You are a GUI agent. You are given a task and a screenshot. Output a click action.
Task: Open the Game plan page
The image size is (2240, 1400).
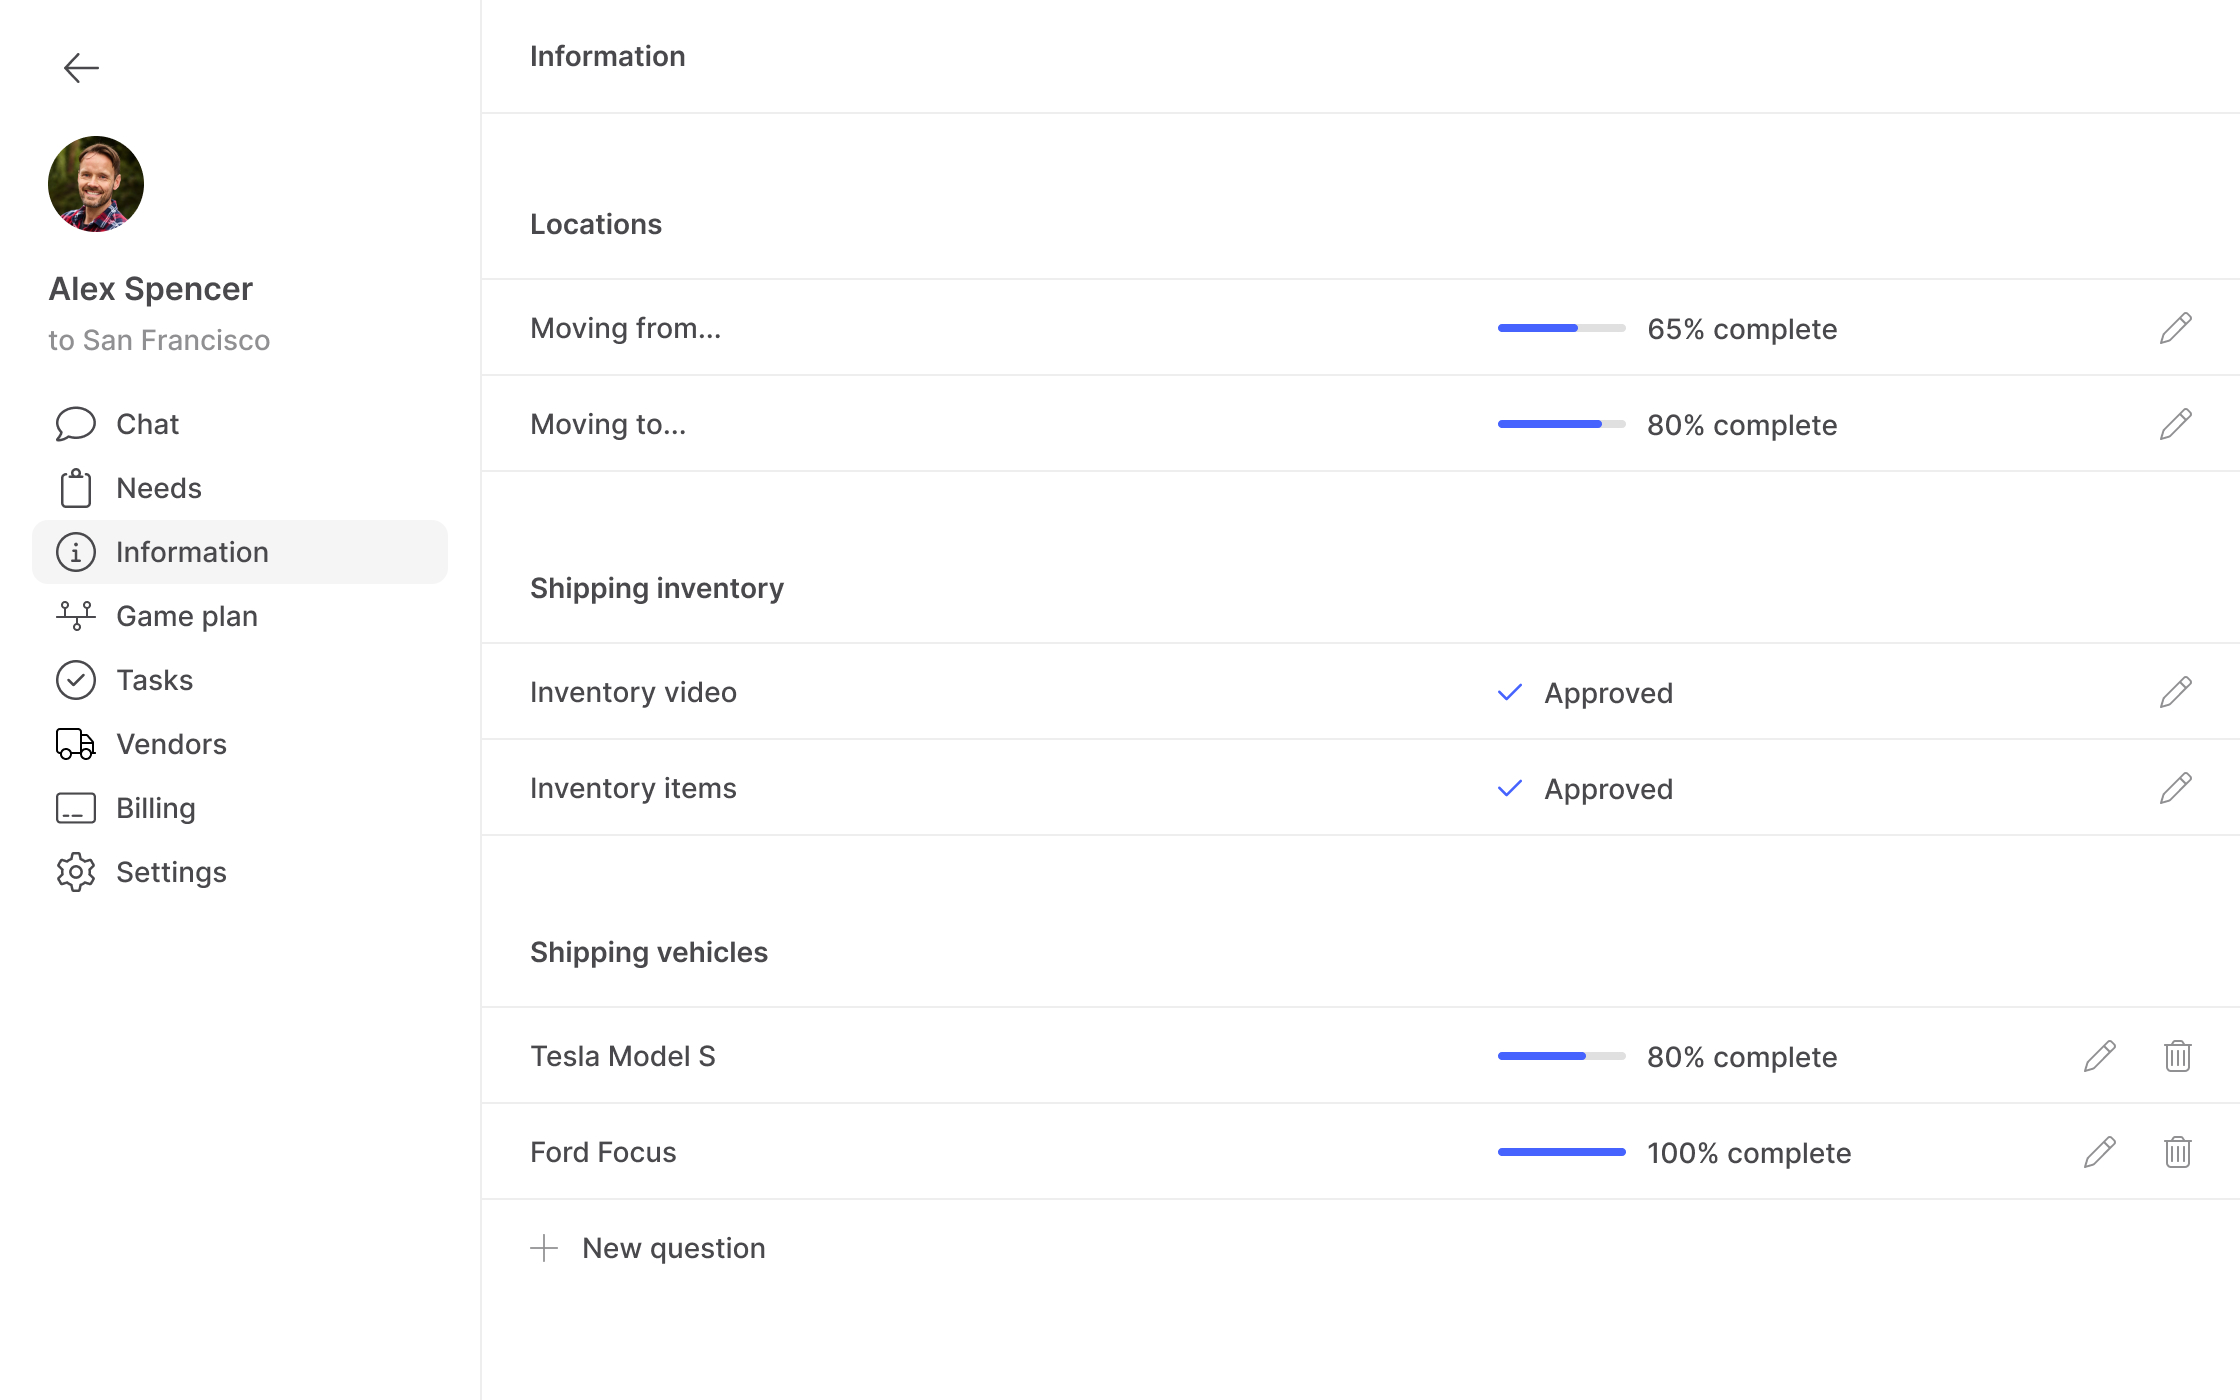pos(186,616)
